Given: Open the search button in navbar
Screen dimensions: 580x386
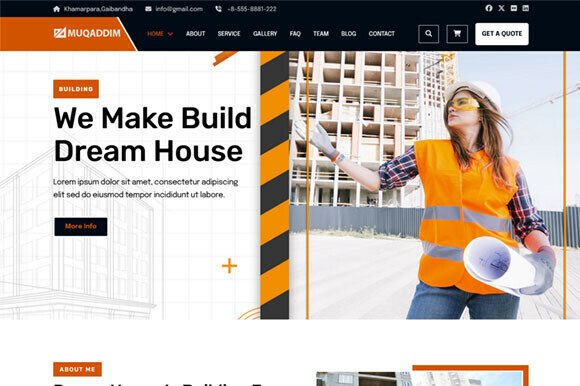Looking at the screenshot, I should [x=428, y=34].
